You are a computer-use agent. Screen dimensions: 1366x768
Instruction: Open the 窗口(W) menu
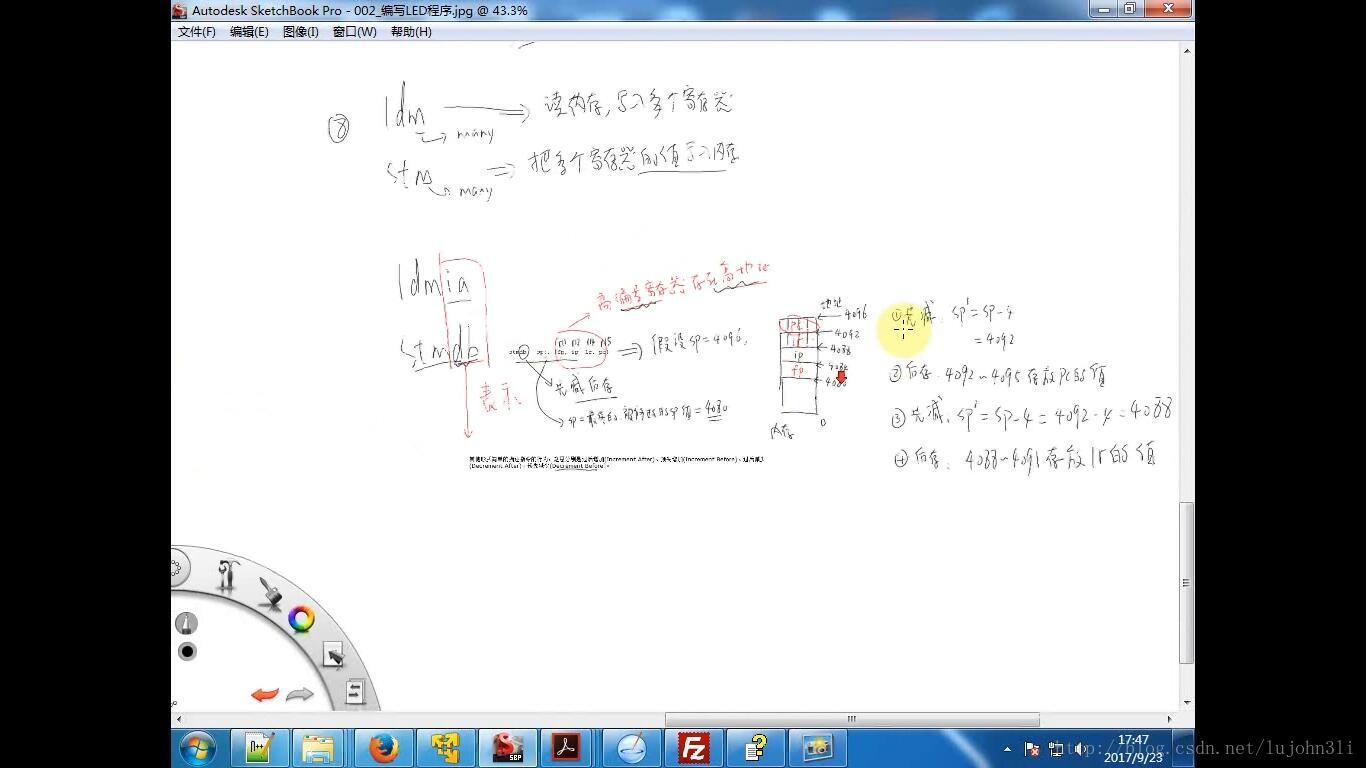354,32
